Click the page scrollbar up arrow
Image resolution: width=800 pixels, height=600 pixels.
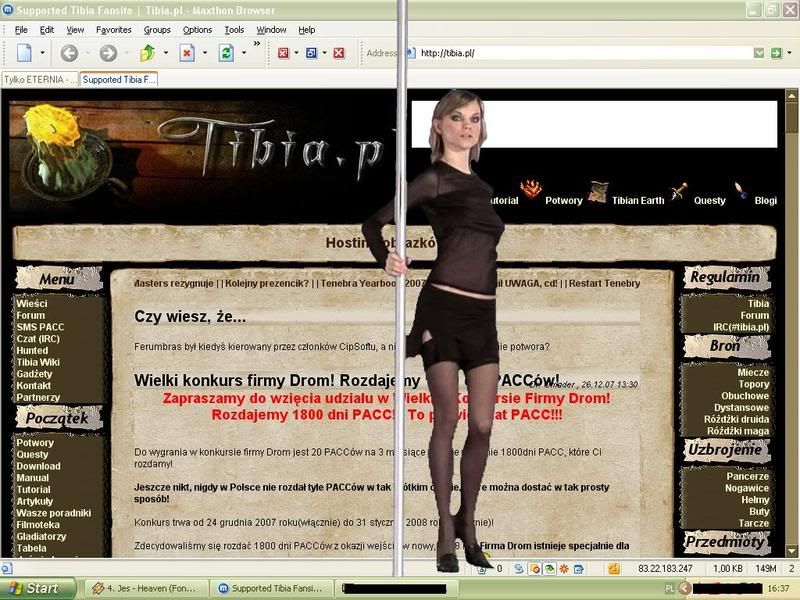point(791,95)
